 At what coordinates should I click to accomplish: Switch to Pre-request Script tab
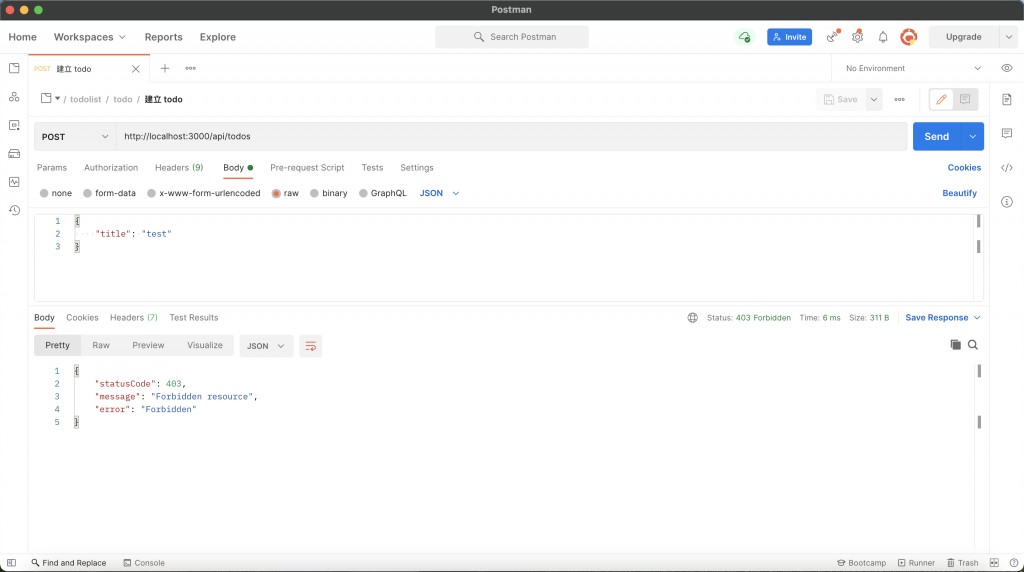click(307, 168)
